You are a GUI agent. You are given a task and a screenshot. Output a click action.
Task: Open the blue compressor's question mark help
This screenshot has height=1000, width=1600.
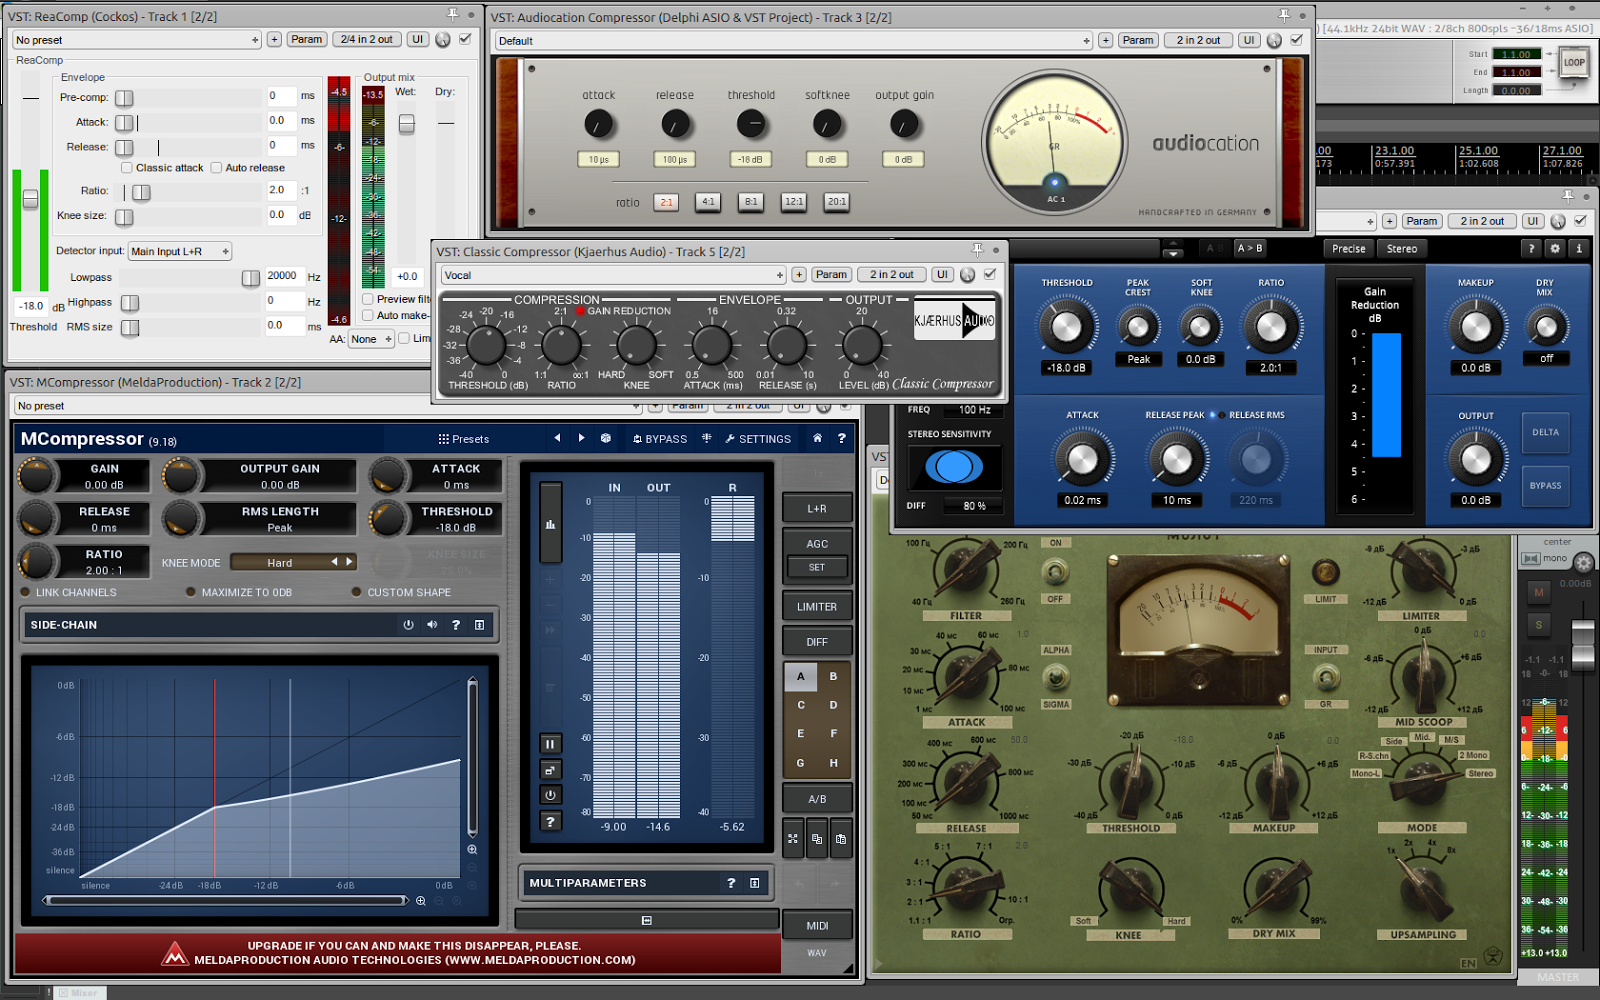tap(1531, 248)
